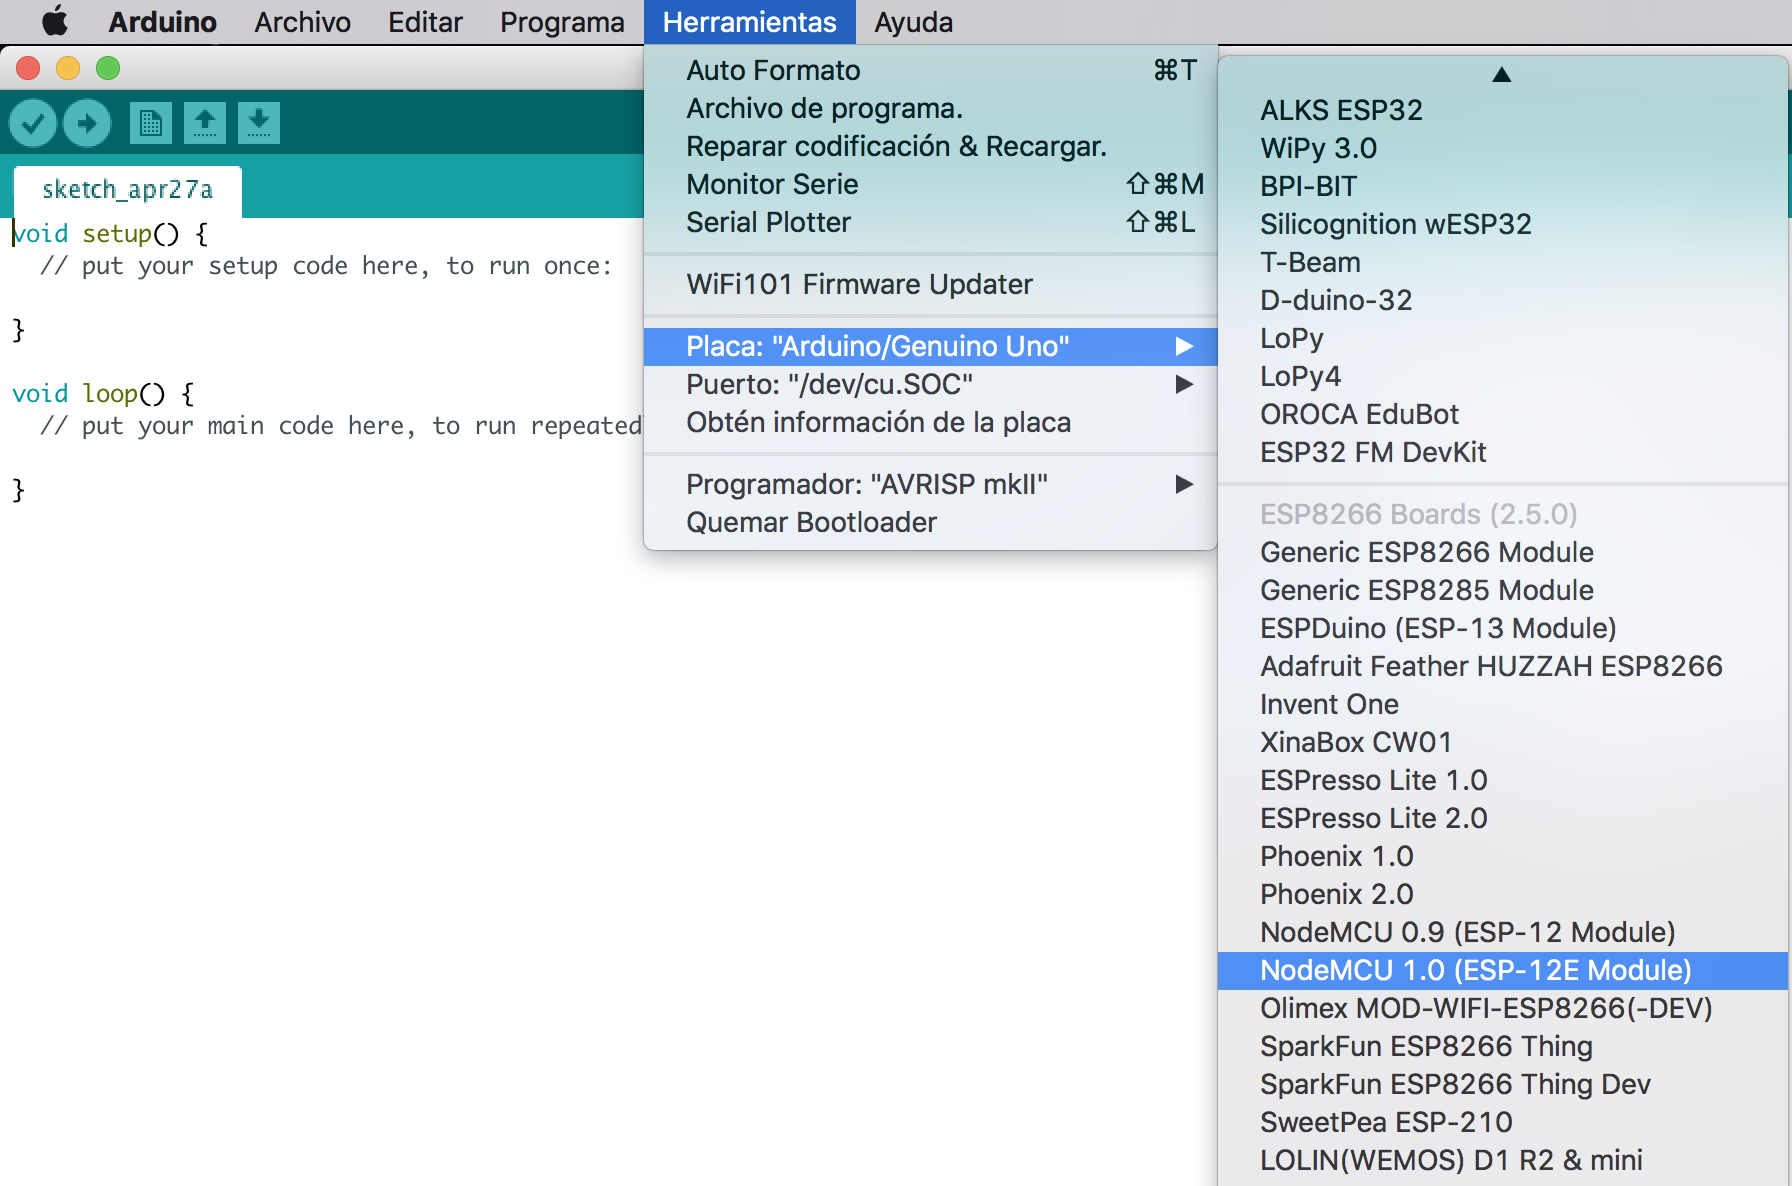Select the Invent One board

[1503, 704]
